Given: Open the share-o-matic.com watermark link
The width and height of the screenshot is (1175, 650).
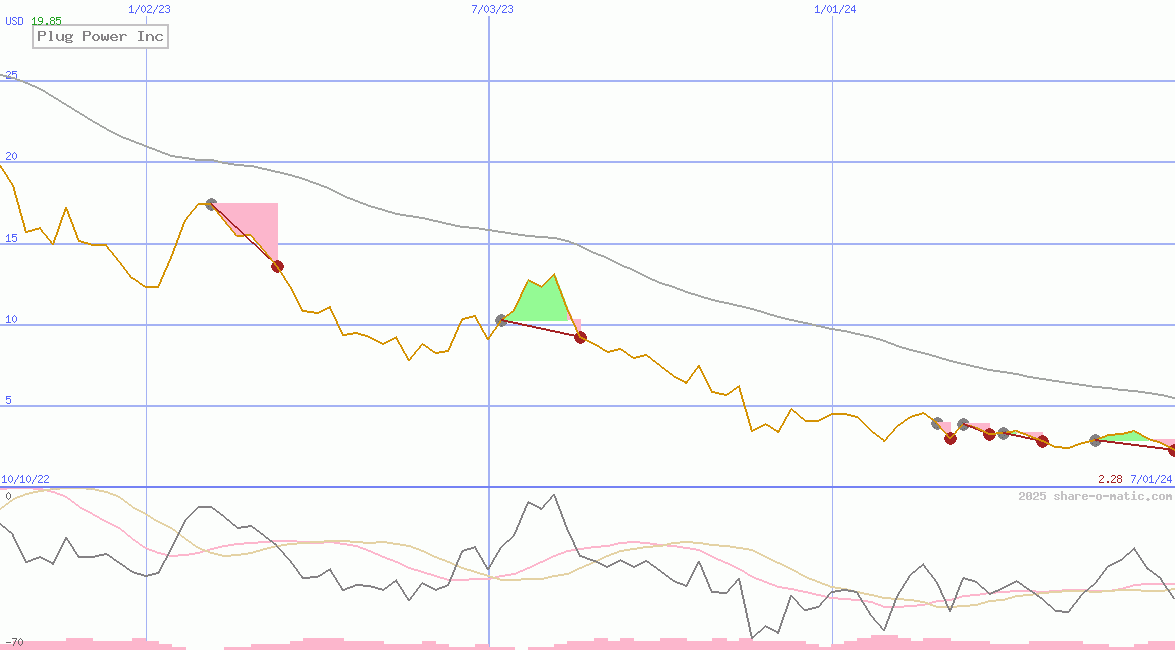Looking at the screenshot, I should [1095, 496].
